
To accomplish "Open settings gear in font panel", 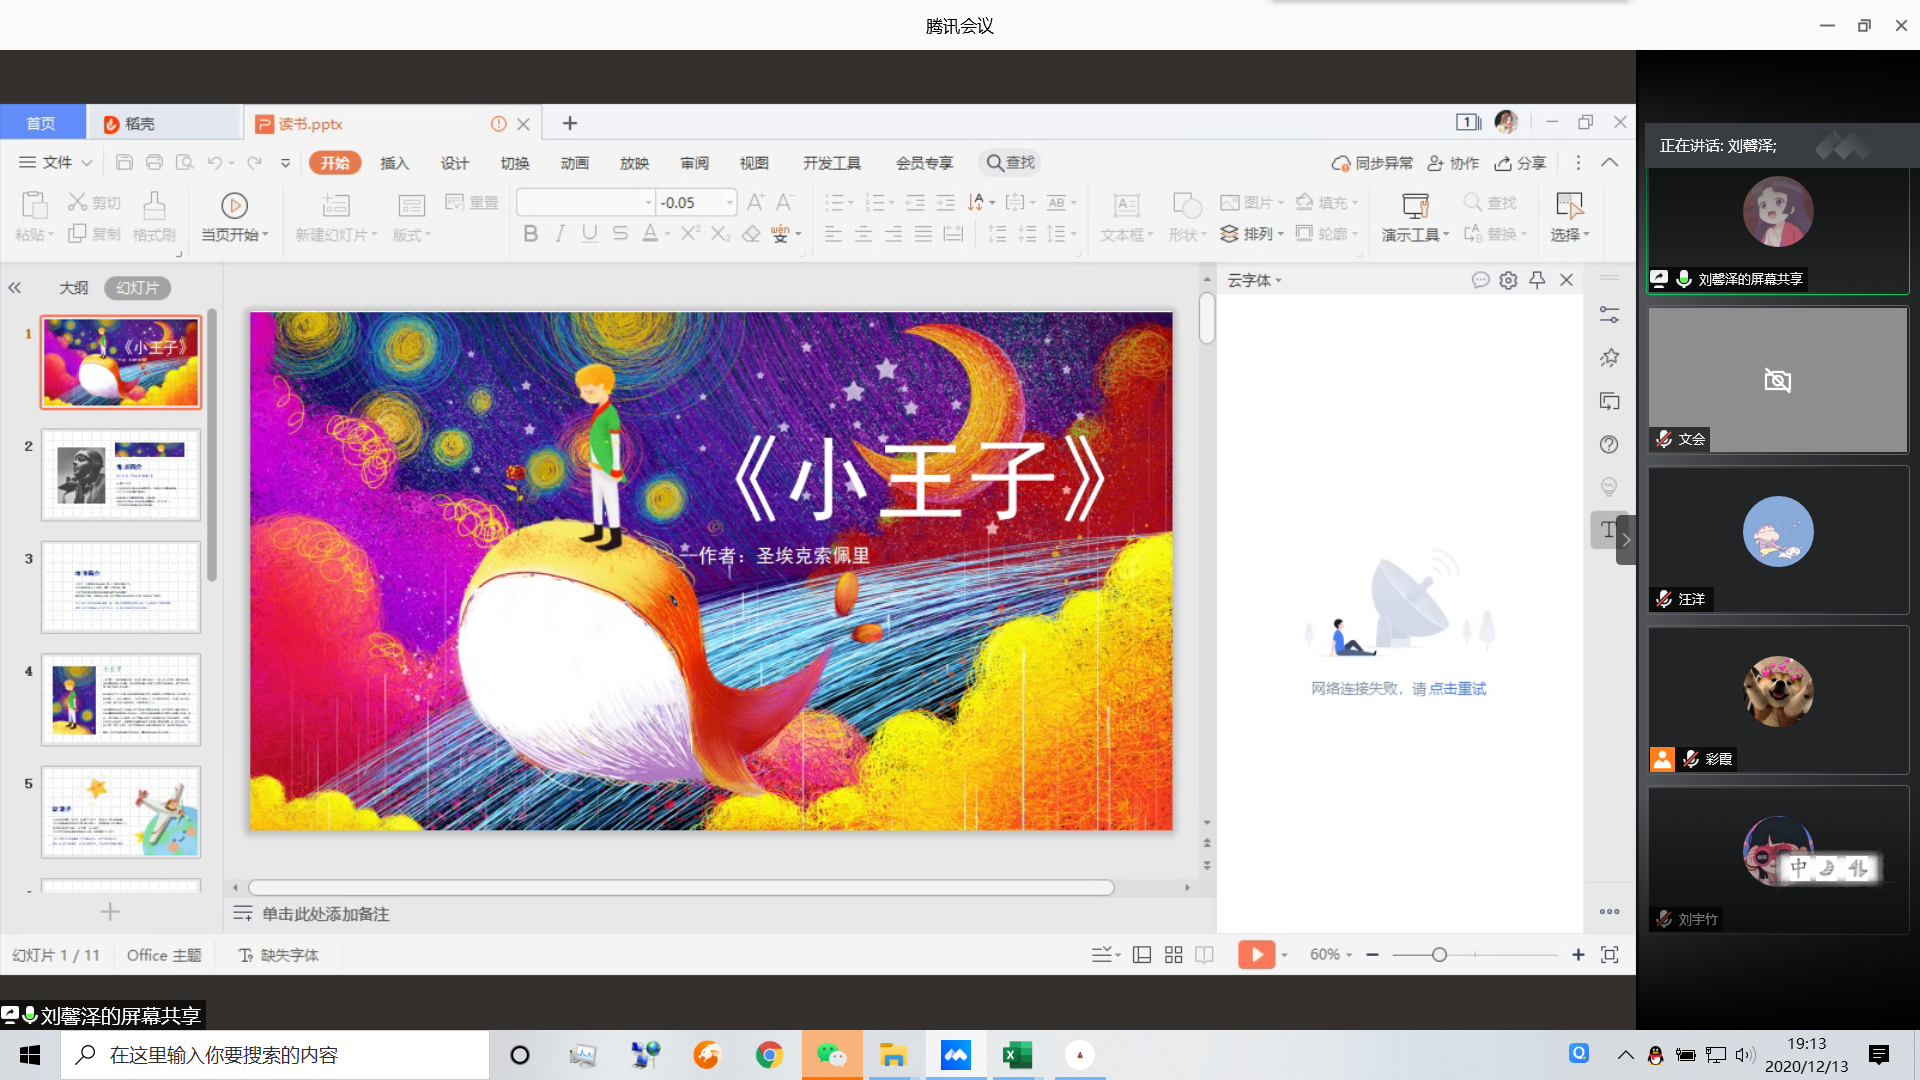I will pyautogui.click(x=1508, y=280).
